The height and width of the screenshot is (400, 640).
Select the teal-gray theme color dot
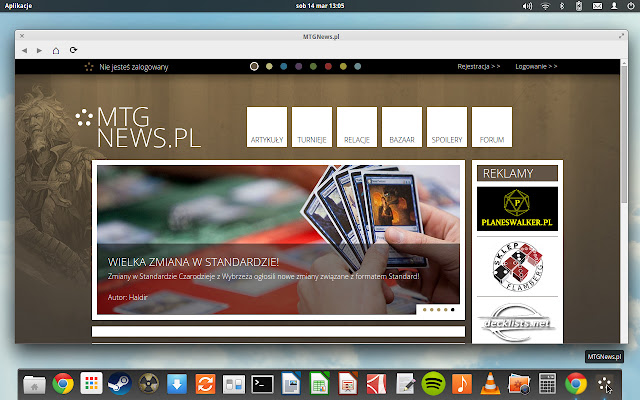[358, 67]
